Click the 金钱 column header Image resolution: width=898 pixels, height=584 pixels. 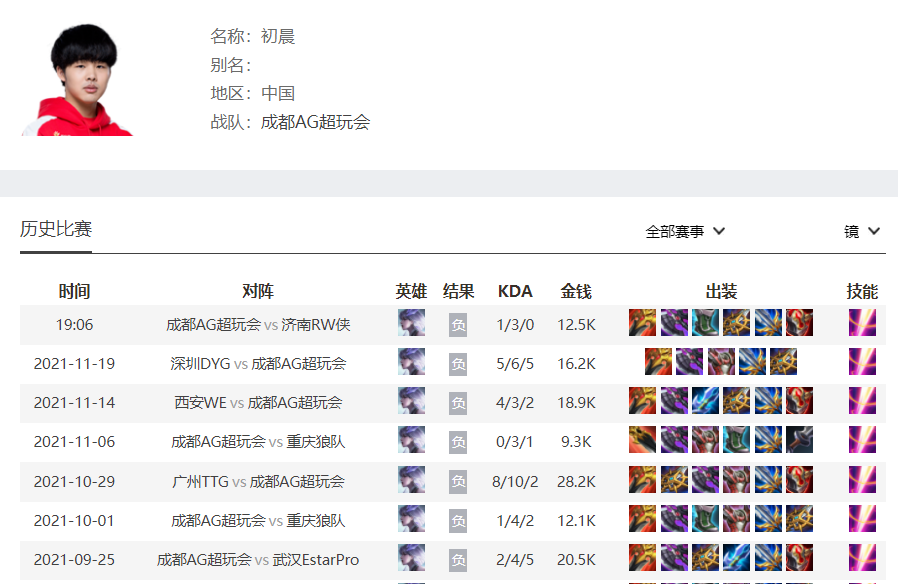(576, 291)
